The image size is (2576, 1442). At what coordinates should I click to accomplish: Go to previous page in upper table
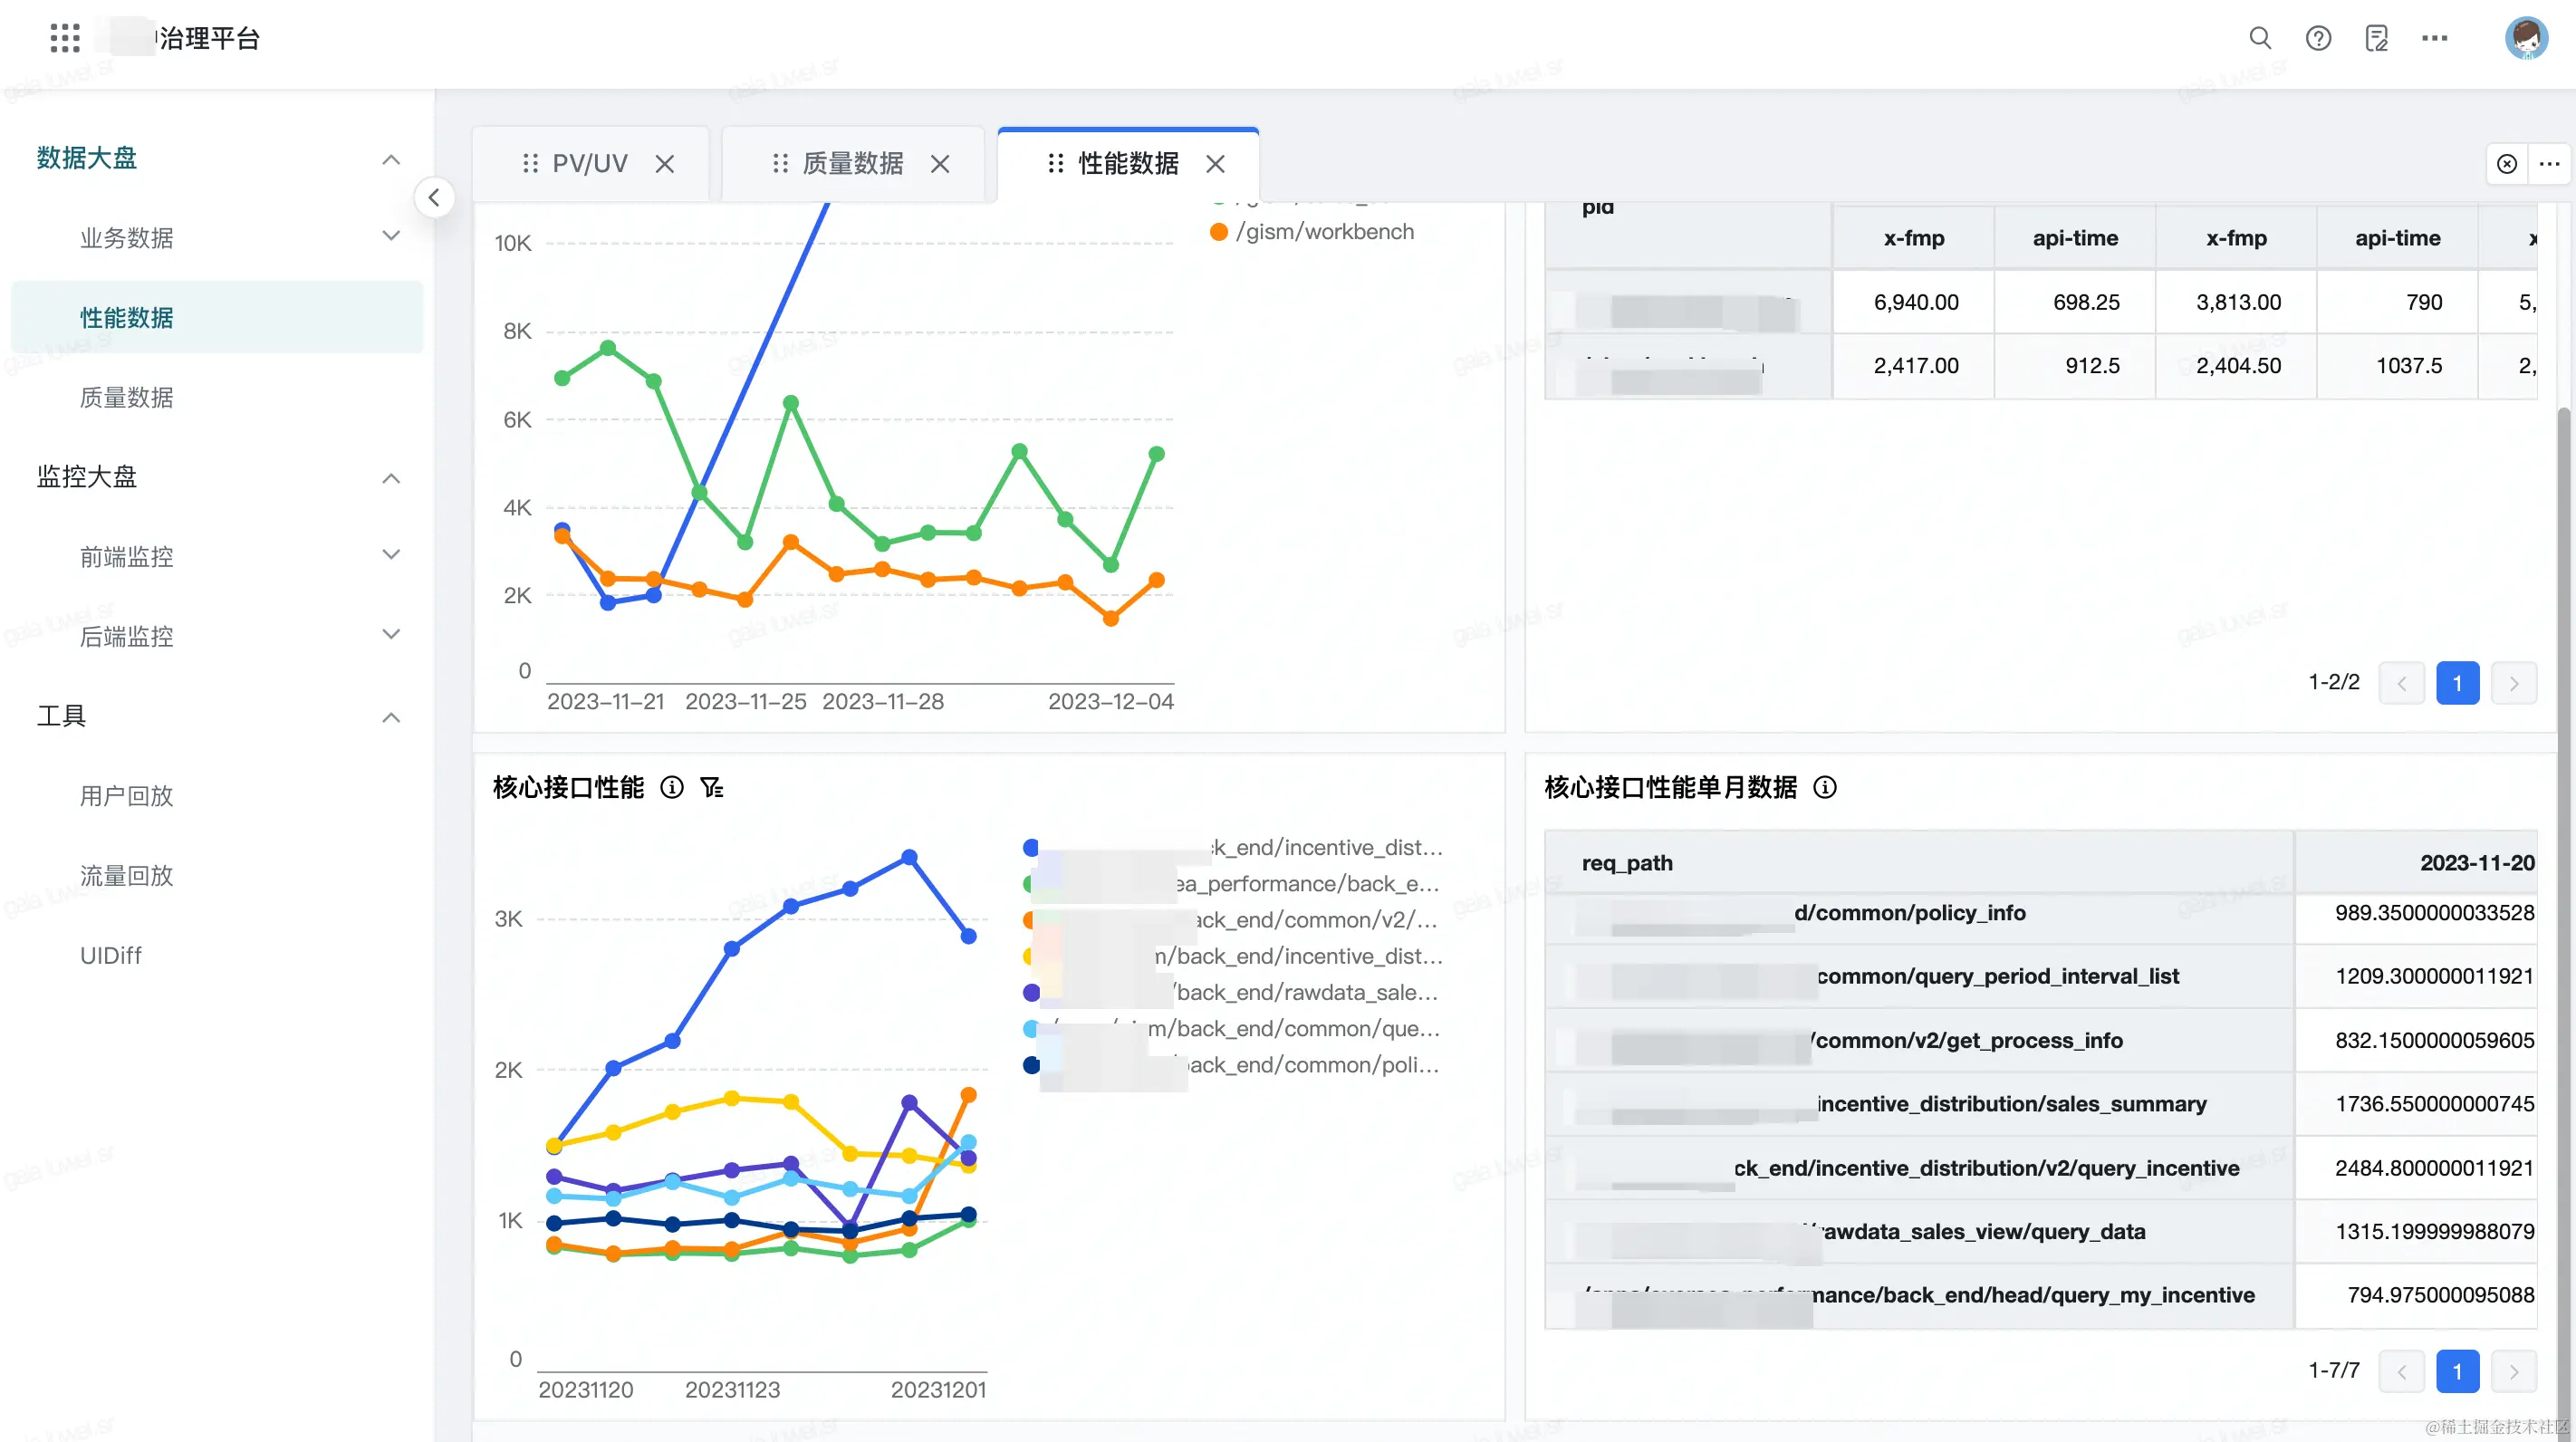2401,683
